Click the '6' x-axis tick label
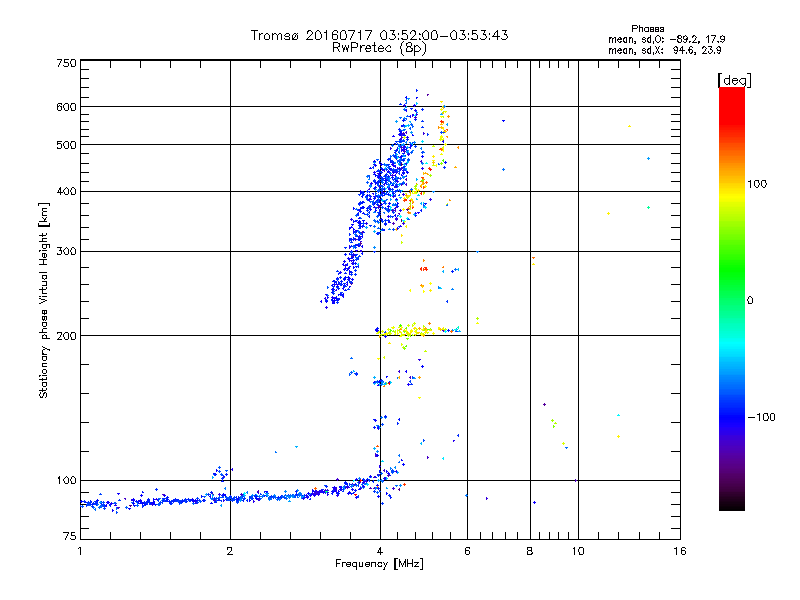The height and width of the screenshot is (600, 800). (467, 551)
